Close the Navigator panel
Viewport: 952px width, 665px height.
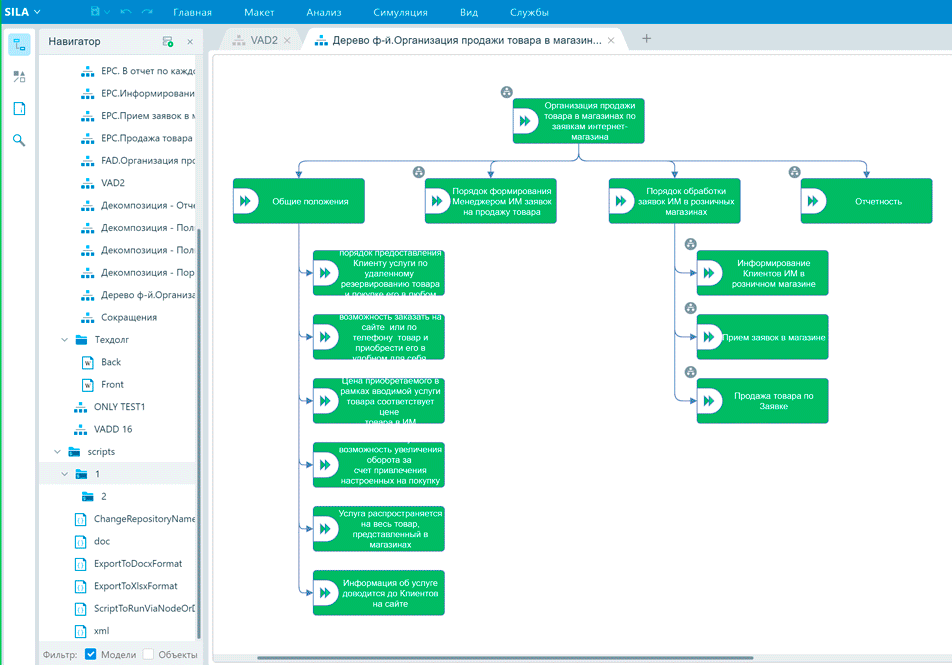click(190, 41)
